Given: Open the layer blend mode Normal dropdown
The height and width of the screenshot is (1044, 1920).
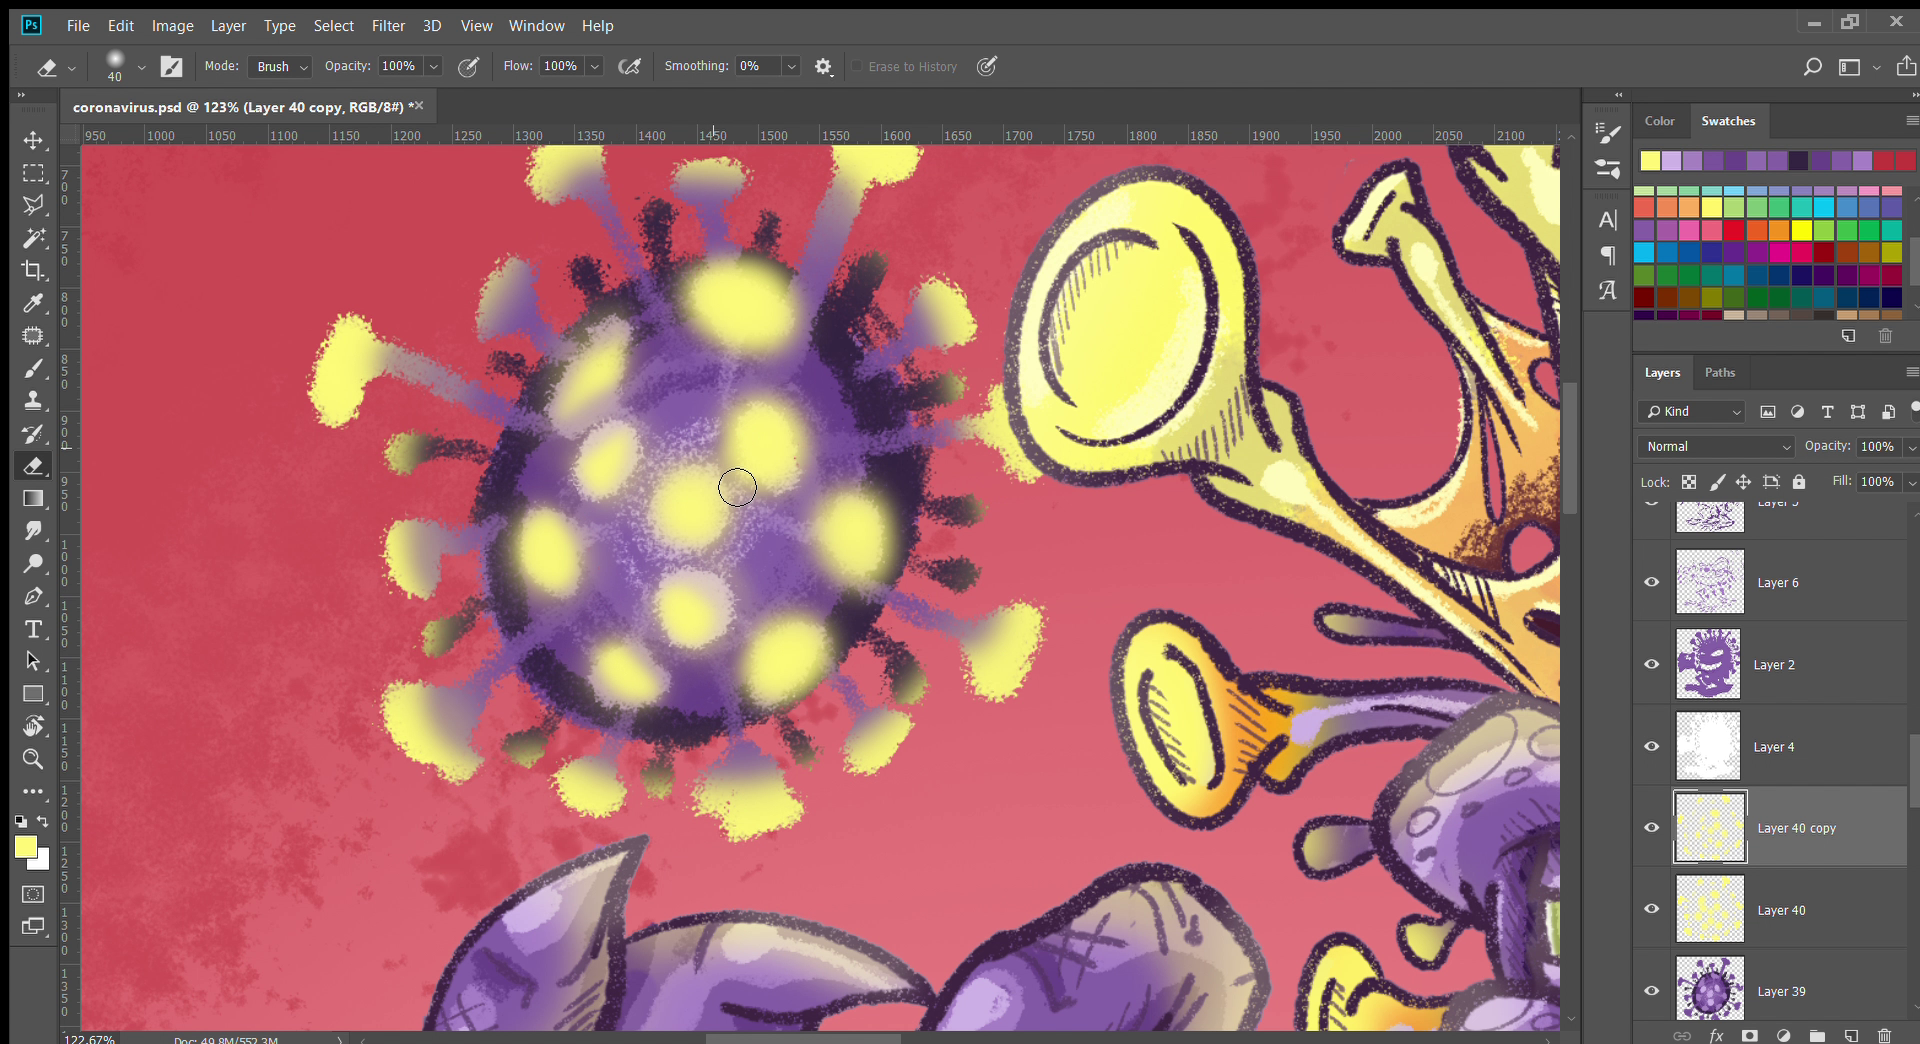Looking at the screenshot, I should 1716,447.
